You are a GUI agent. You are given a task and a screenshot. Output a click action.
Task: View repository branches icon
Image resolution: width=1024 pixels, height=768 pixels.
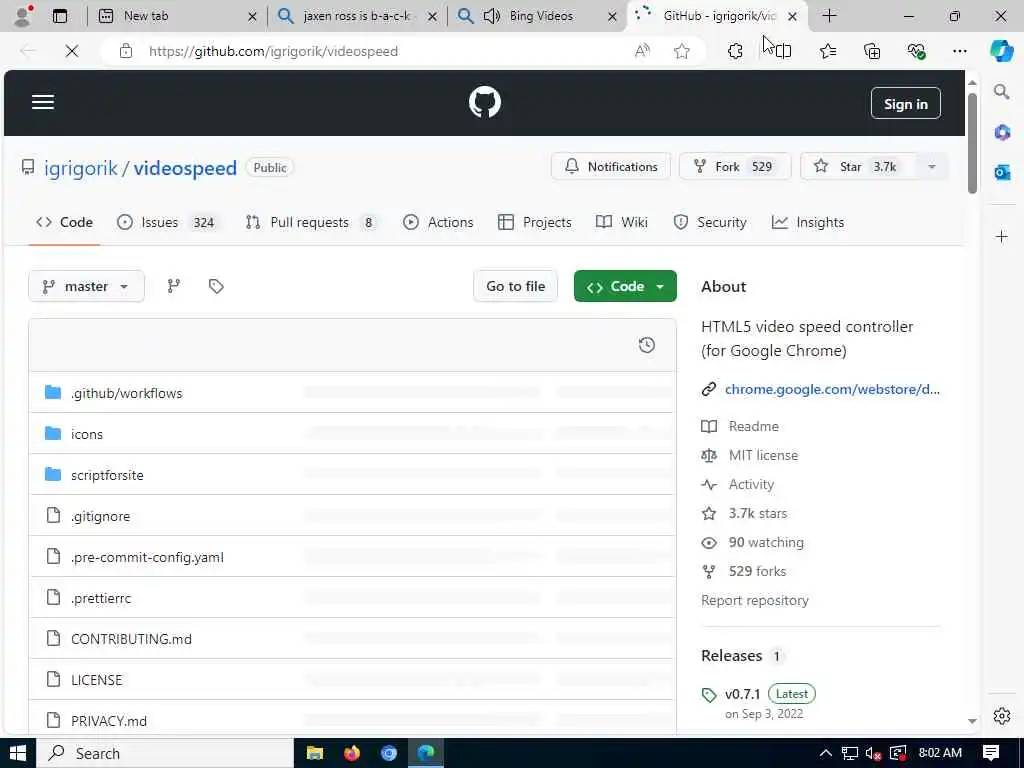pos(174,287)
